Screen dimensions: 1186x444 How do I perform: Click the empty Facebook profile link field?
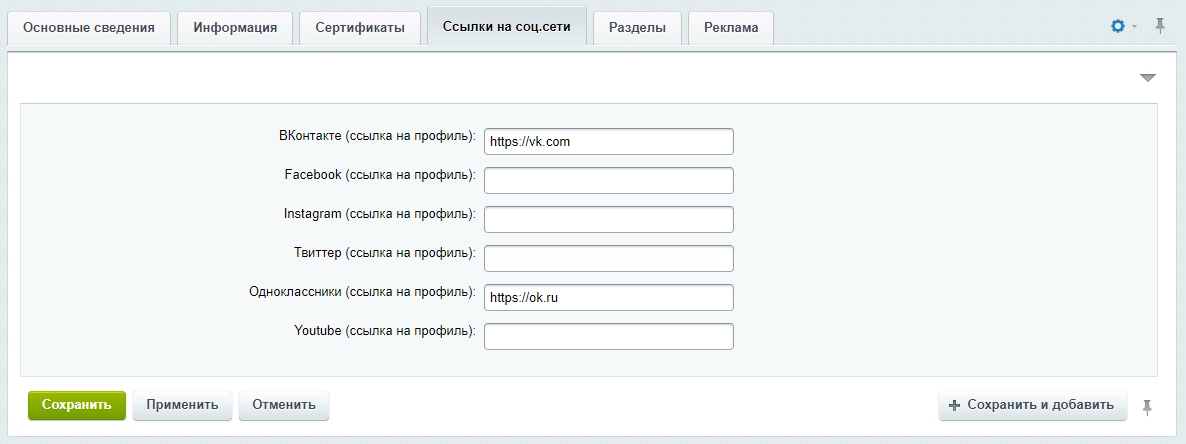pyautogui.click(x=609, y=180)
